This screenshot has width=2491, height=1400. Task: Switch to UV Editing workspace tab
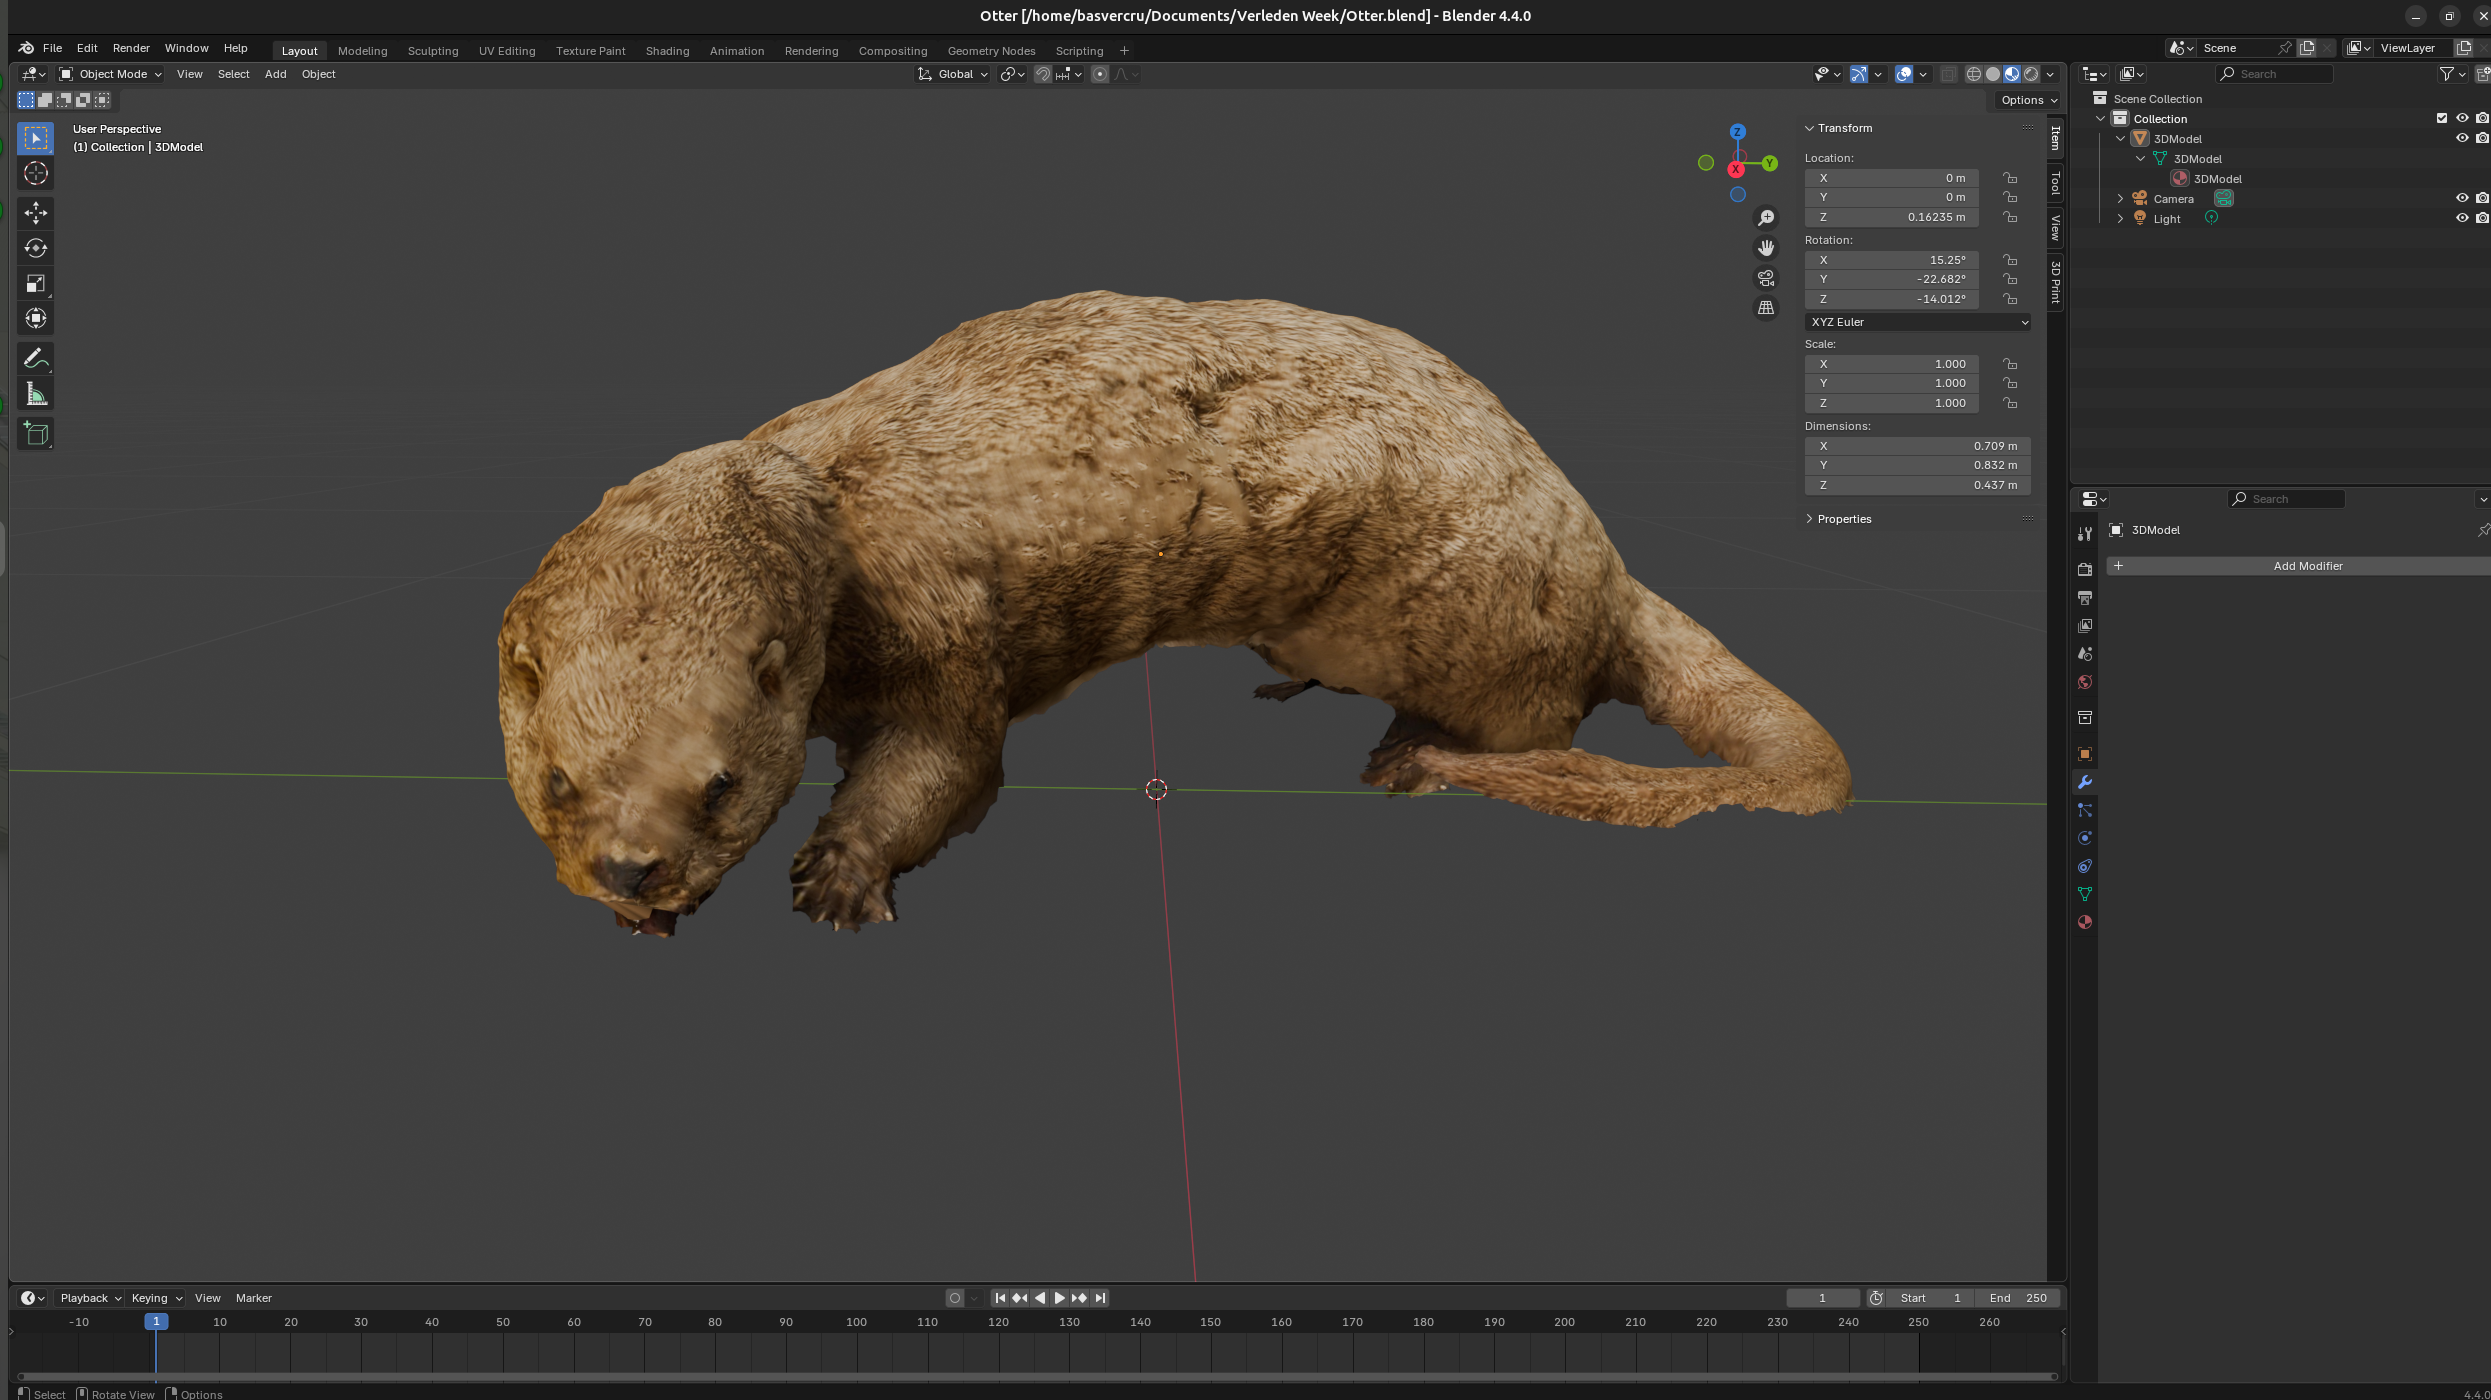point(507,51)
